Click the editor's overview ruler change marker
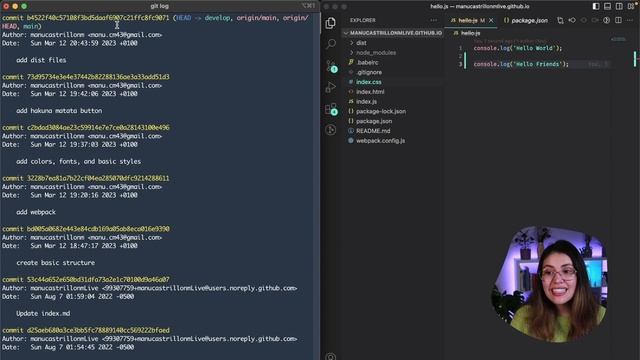The image size is (640, 360). (635, 58)
